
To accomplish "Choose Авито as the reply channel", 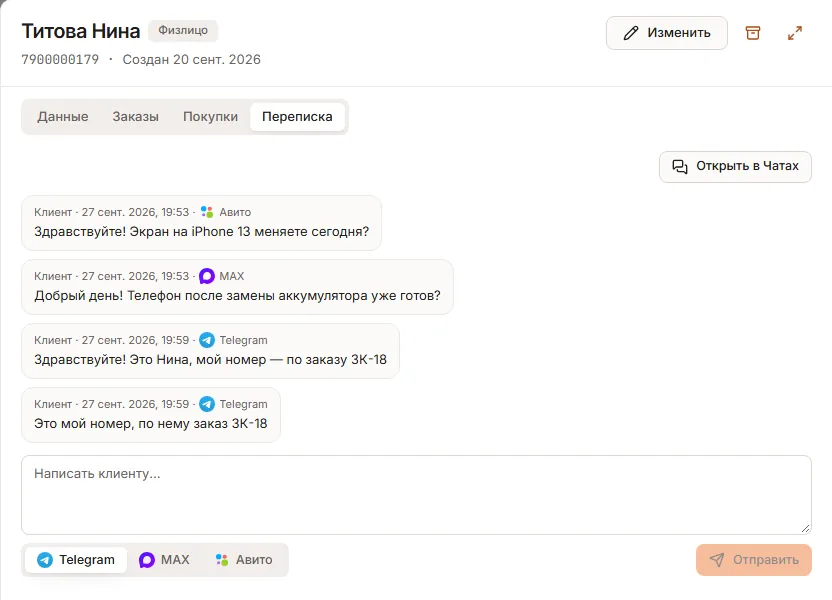I will pos(244,560).
